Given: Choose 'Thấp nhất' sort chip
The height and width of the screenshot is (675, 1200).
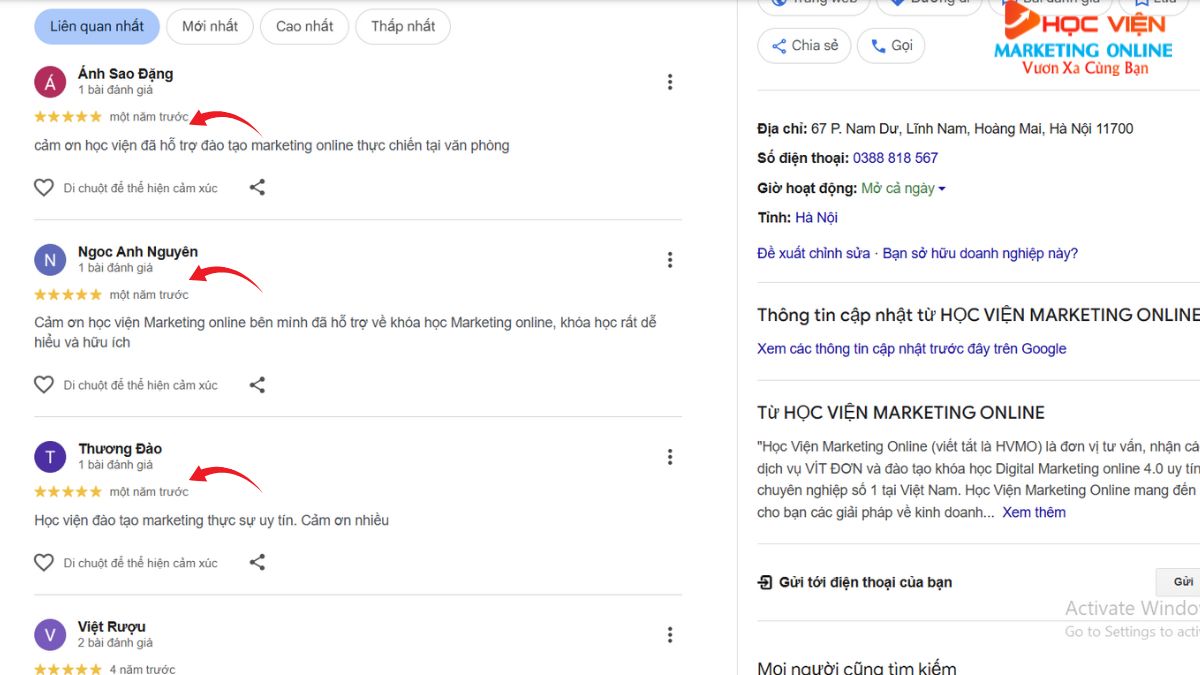Looking at the screenshot, I should point(403,26).
